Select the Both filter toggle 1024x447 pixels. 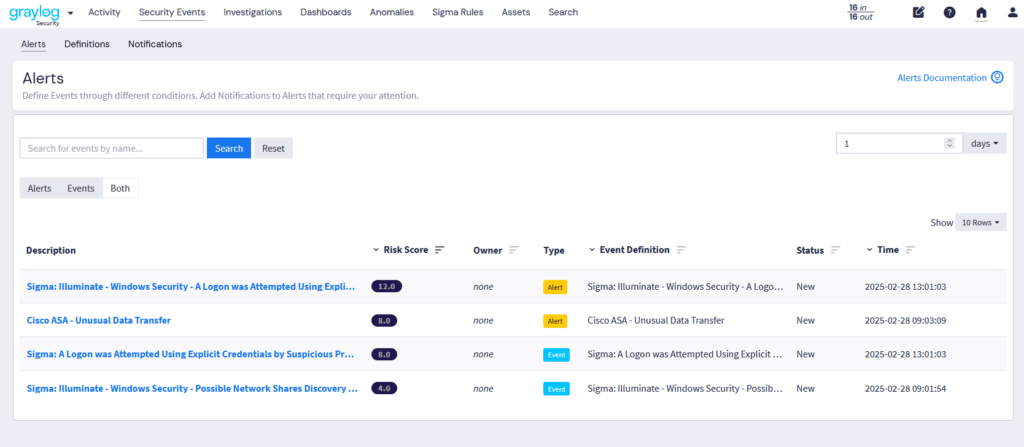point(120,188)
